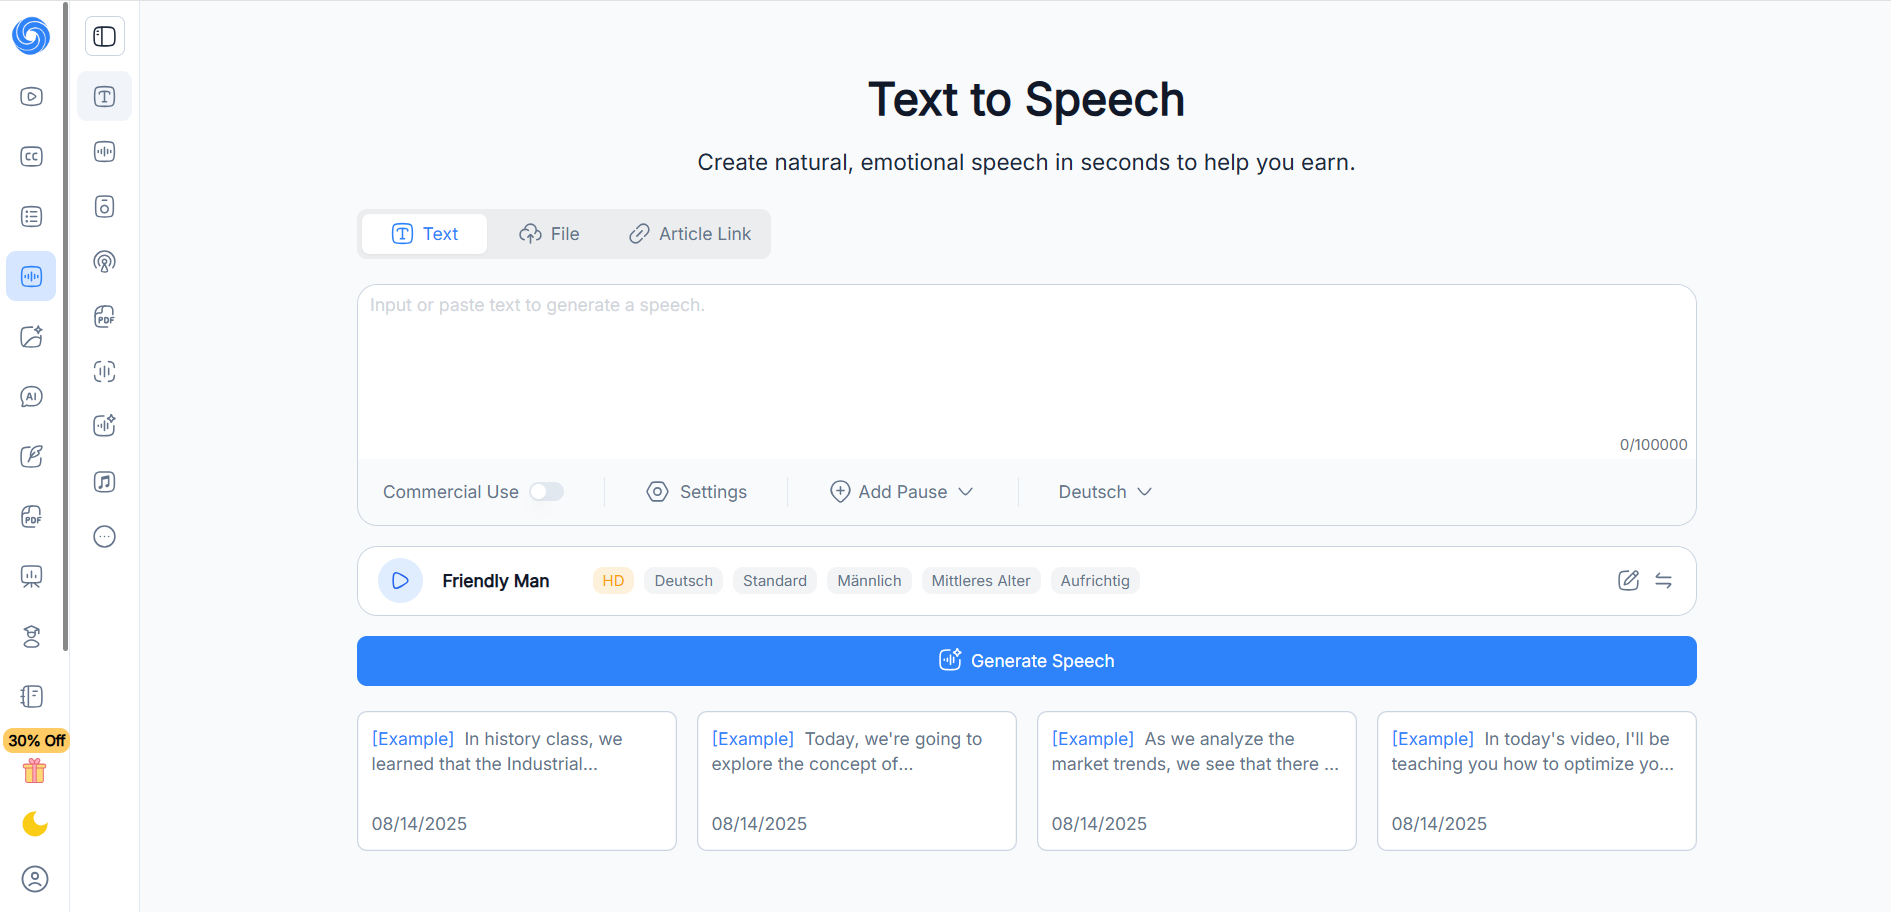Open the video play tool in left sidebar

[x=31, y=96]
